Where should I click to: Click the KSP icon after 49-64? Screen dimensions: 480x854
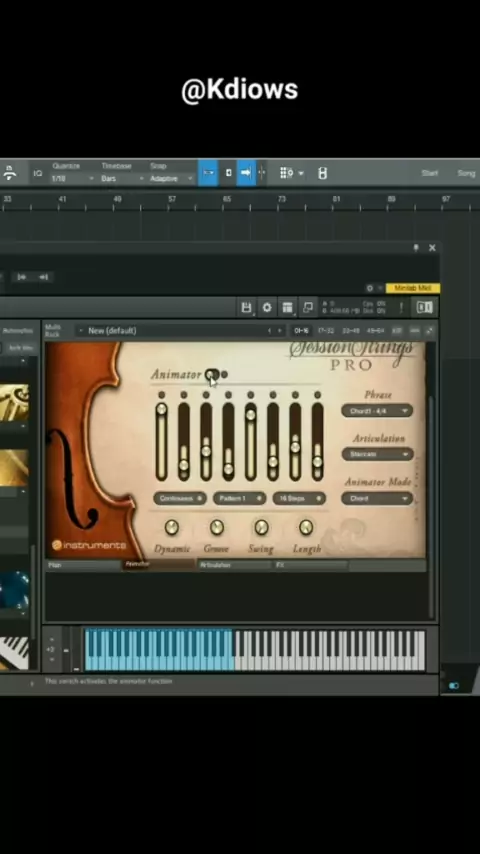(x=397, y=331)
